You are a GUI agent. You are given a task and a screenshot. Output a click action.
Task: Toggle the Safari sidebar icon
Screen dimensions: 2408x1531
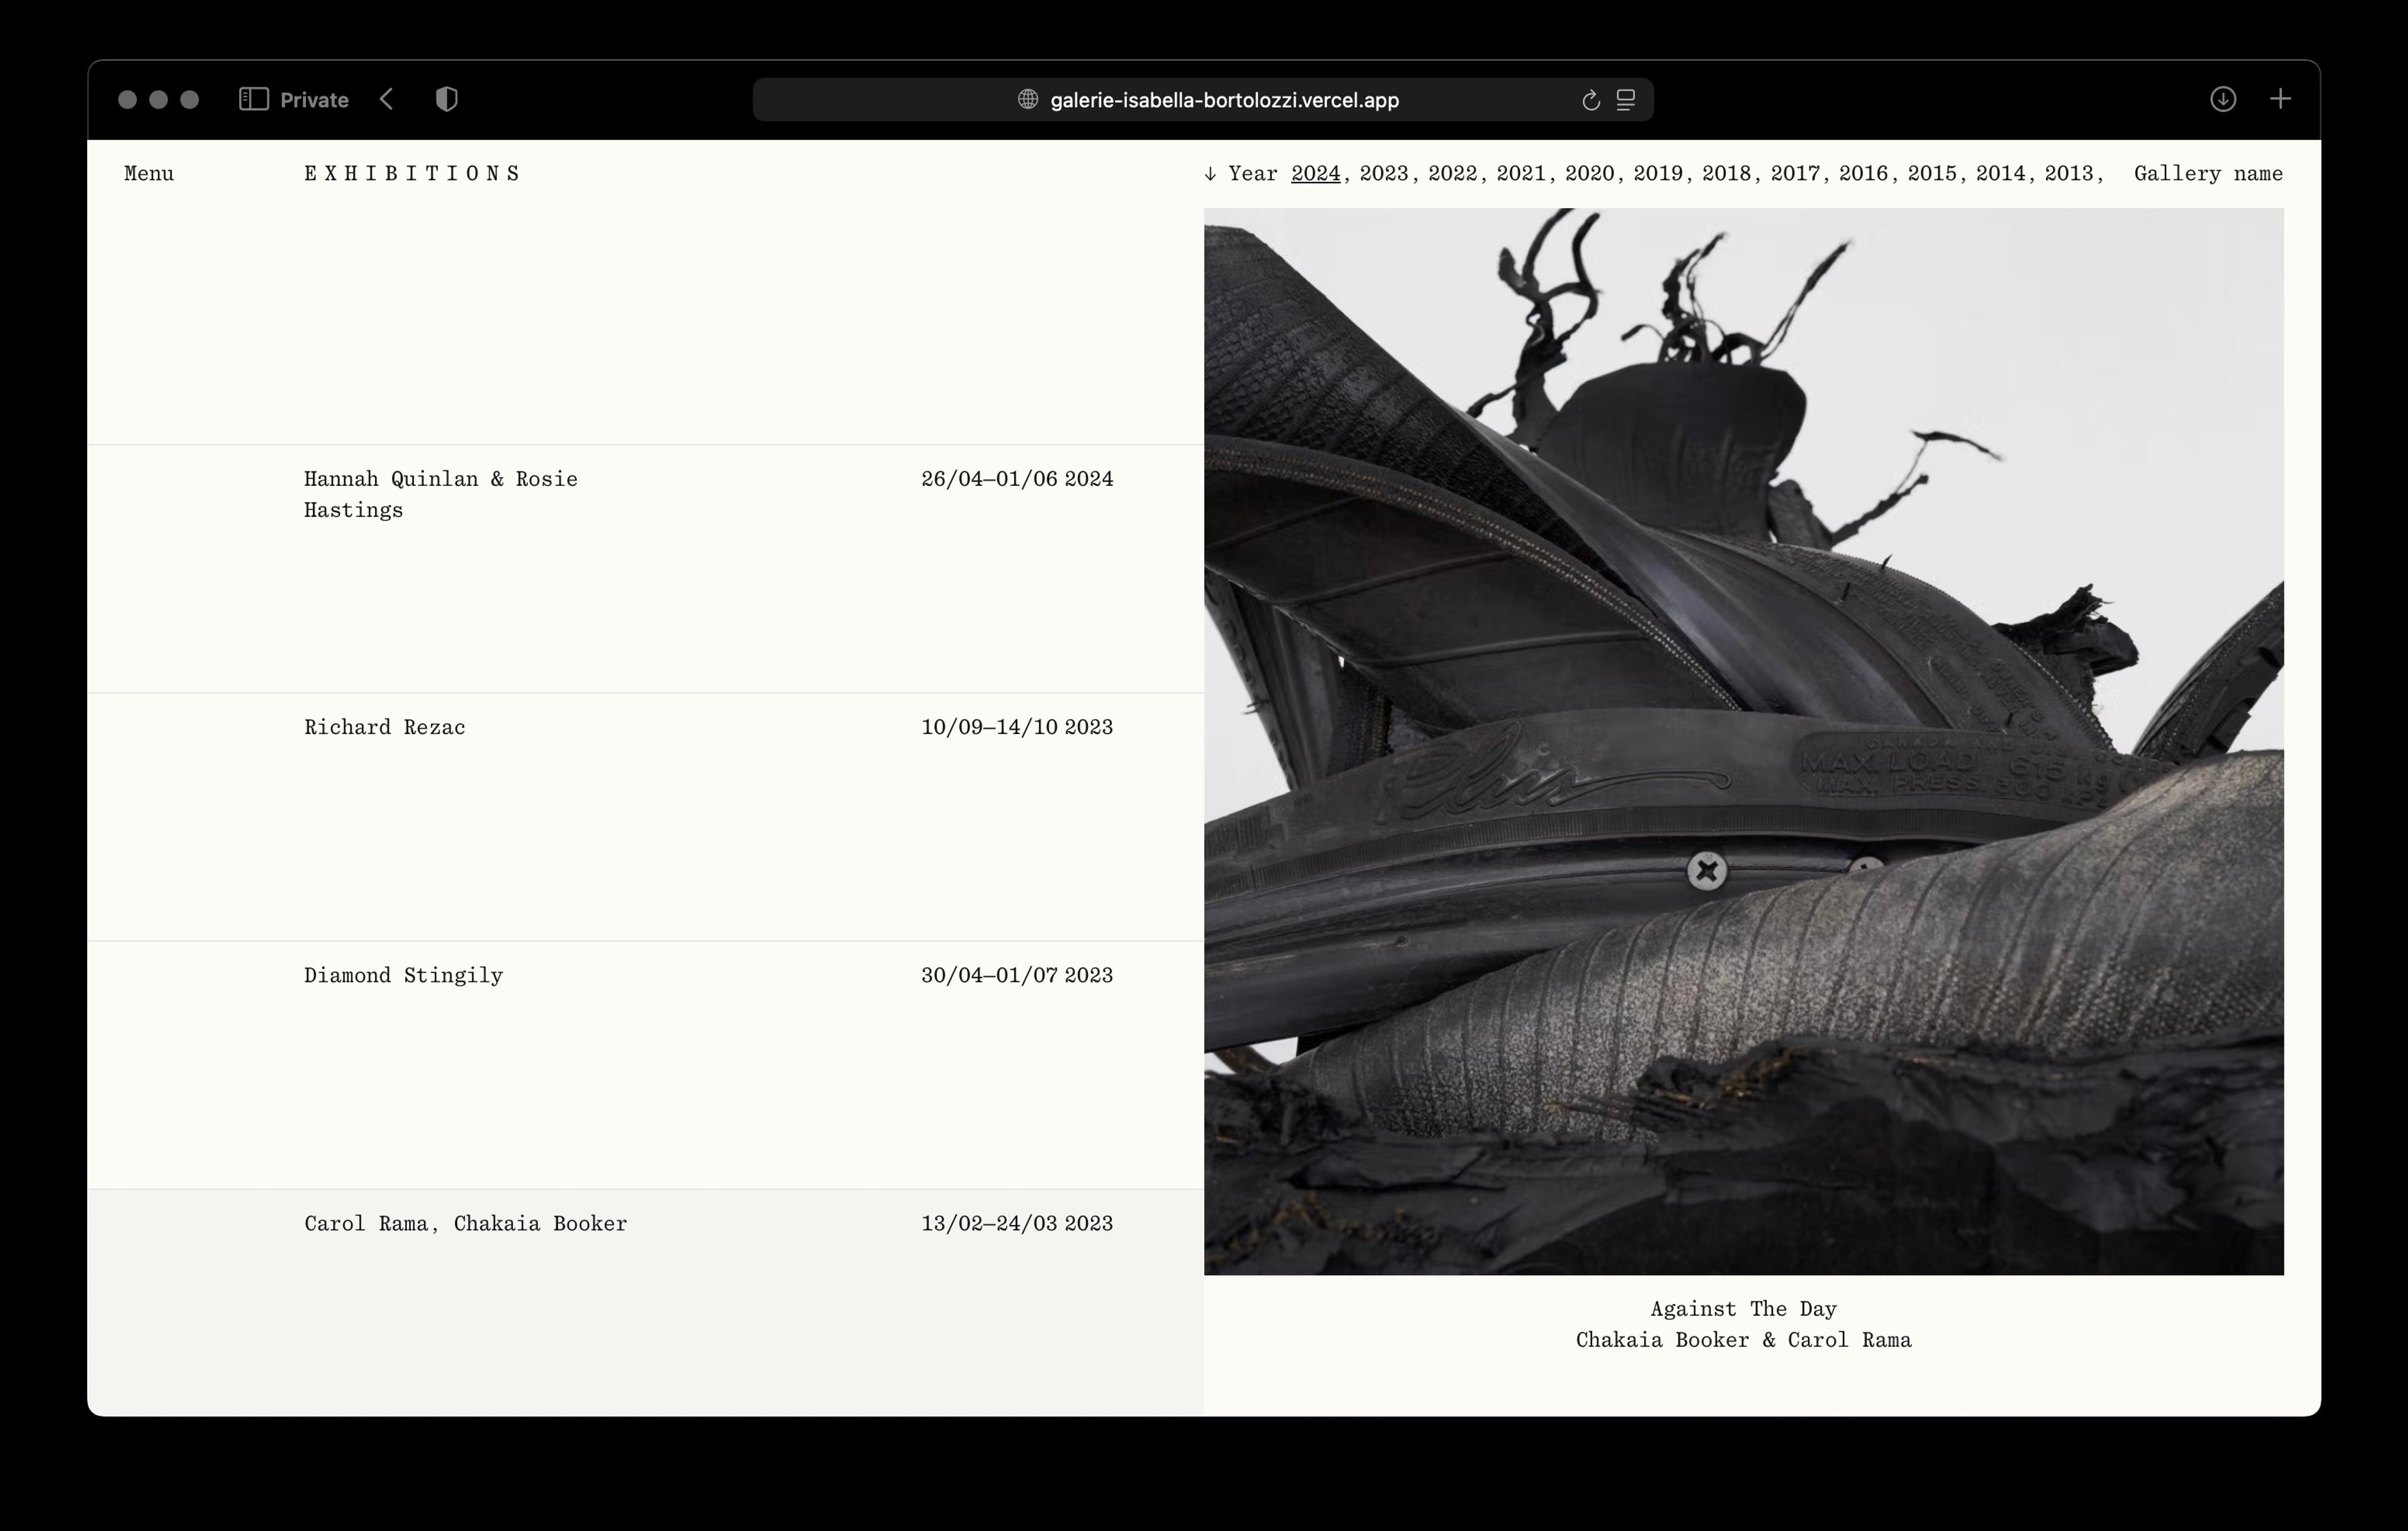click(x=253, y=99)
